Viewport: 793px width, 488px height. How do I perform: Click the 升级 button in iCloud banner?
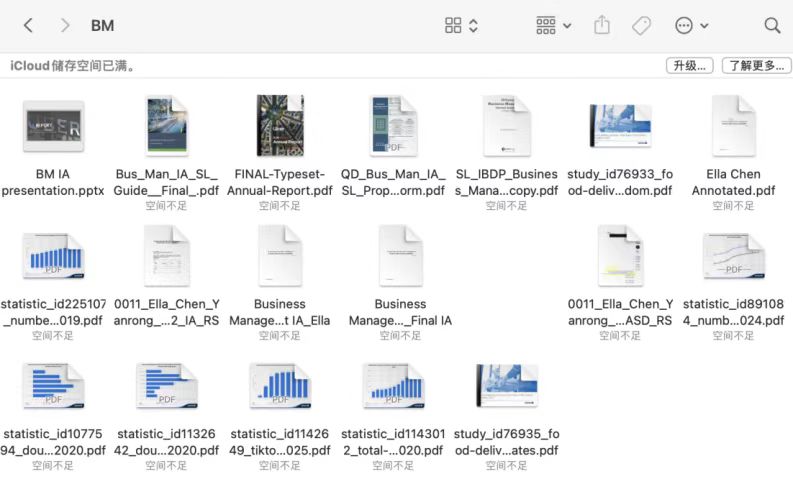[x=689, y=66]
